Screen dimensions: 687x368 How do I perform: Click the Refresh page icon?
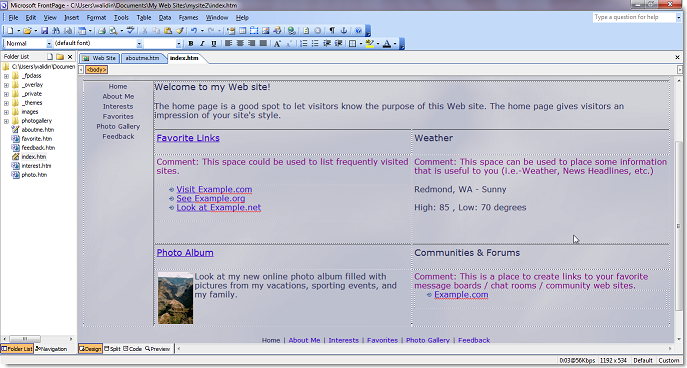(x=306, y=31)
